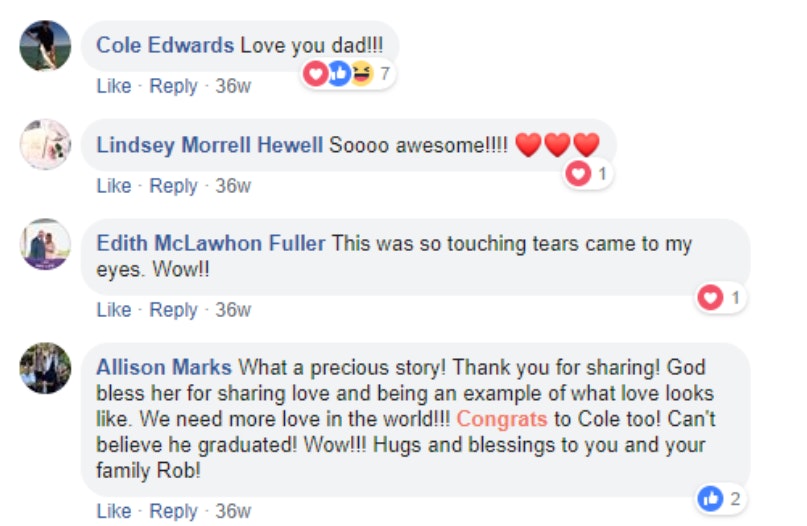Open Cole Edwards' profile picture
Viewport: 807px width, 526px height.
(45, 46)
